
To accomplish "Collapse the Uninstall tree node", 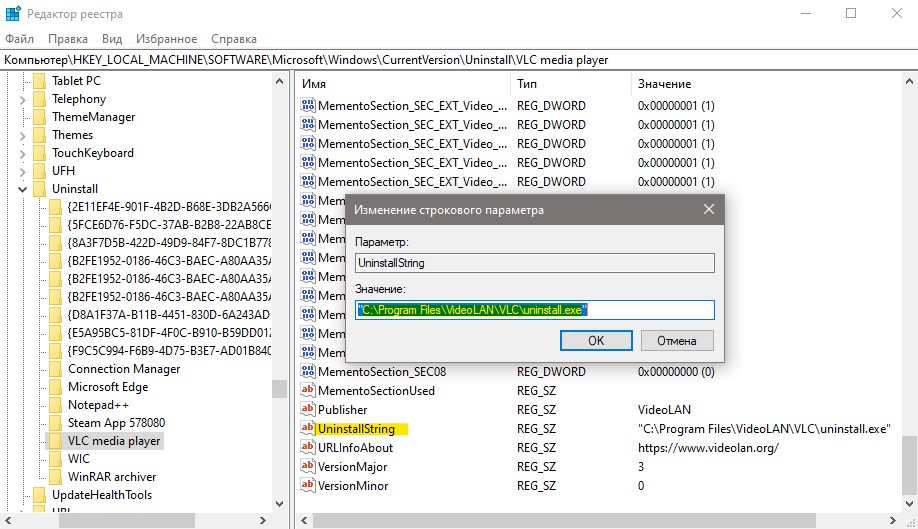I will click(x=22, y=189).
